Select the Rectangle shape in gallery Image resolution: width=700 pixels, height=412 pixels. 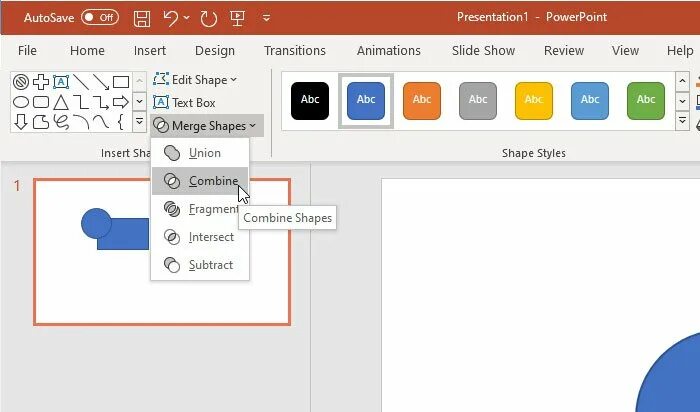point(121,82)
